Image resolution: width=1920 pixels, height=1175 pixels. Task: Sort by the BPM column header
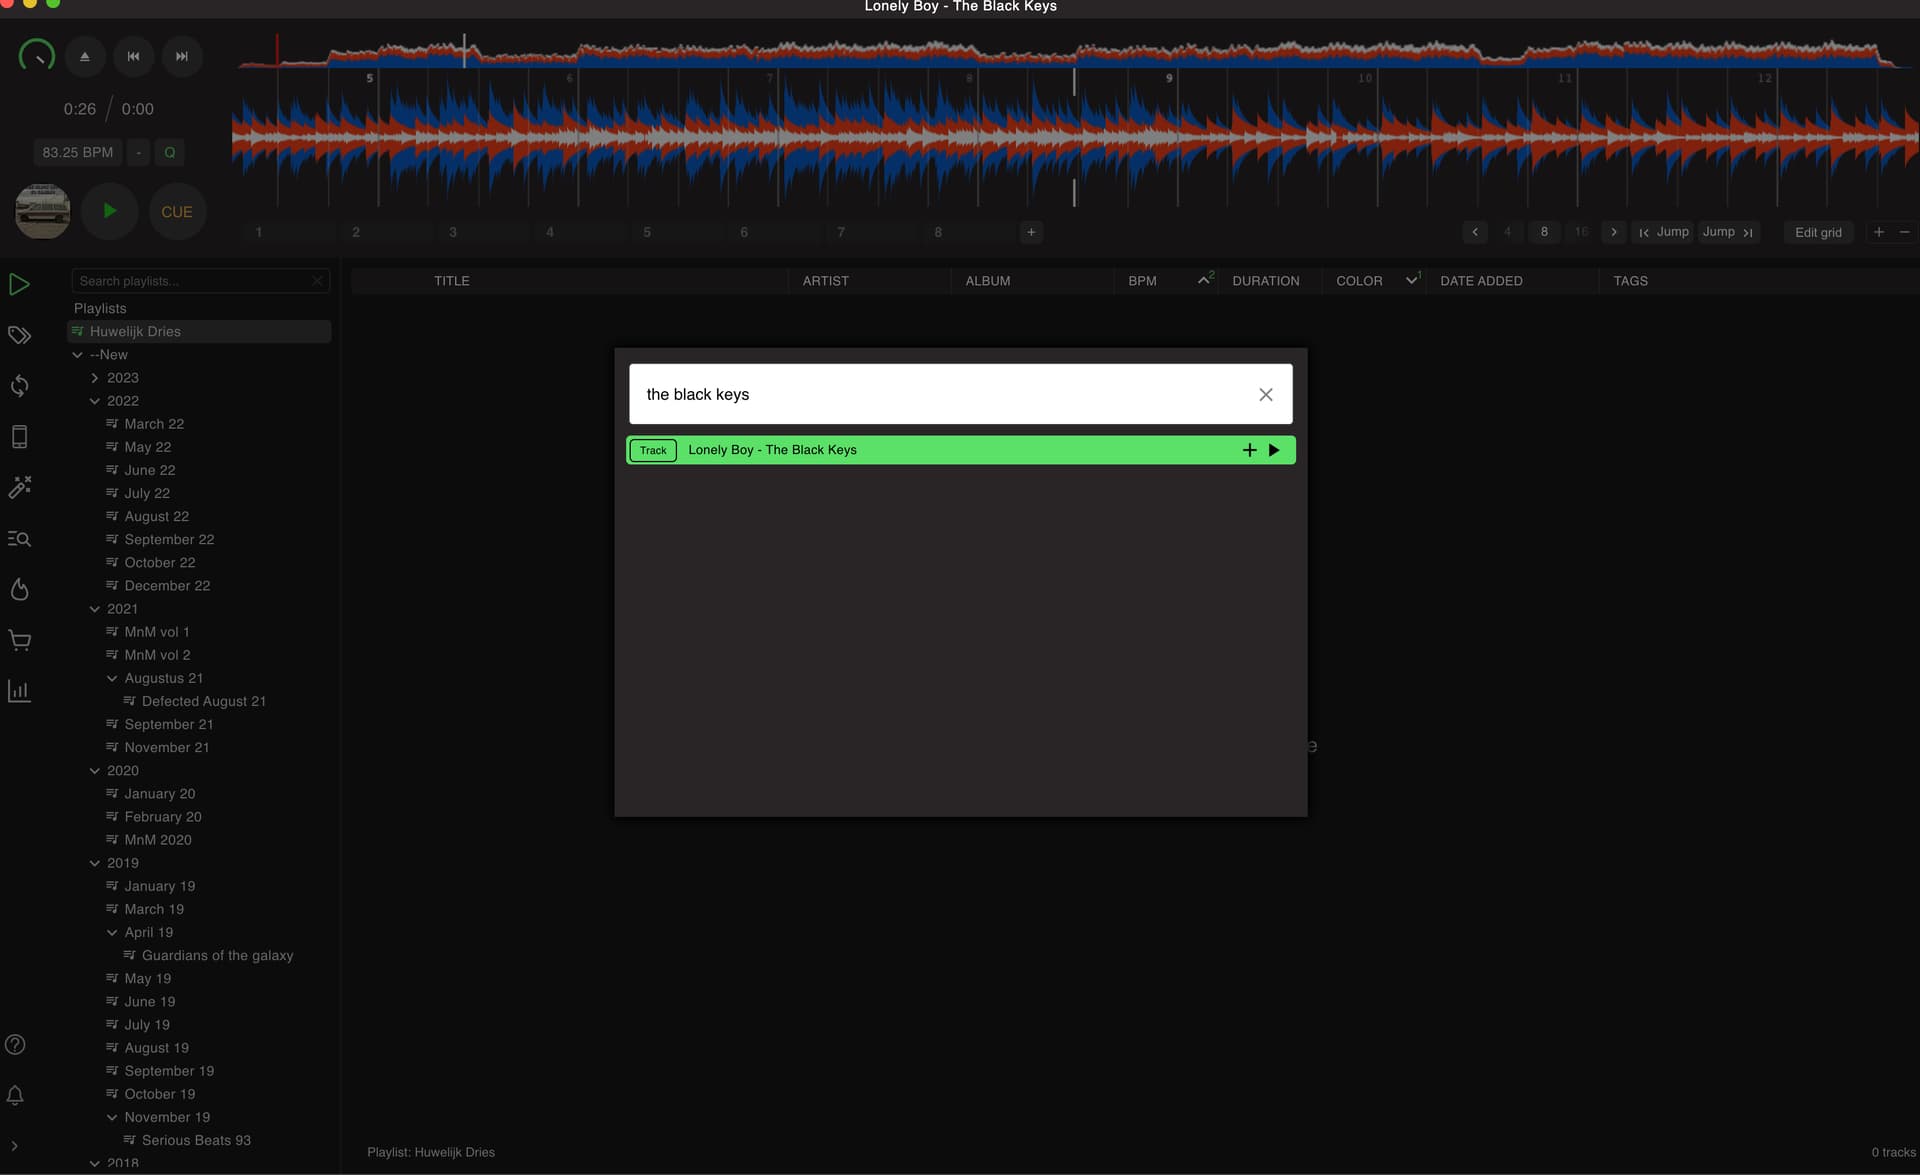[1142, 281]
